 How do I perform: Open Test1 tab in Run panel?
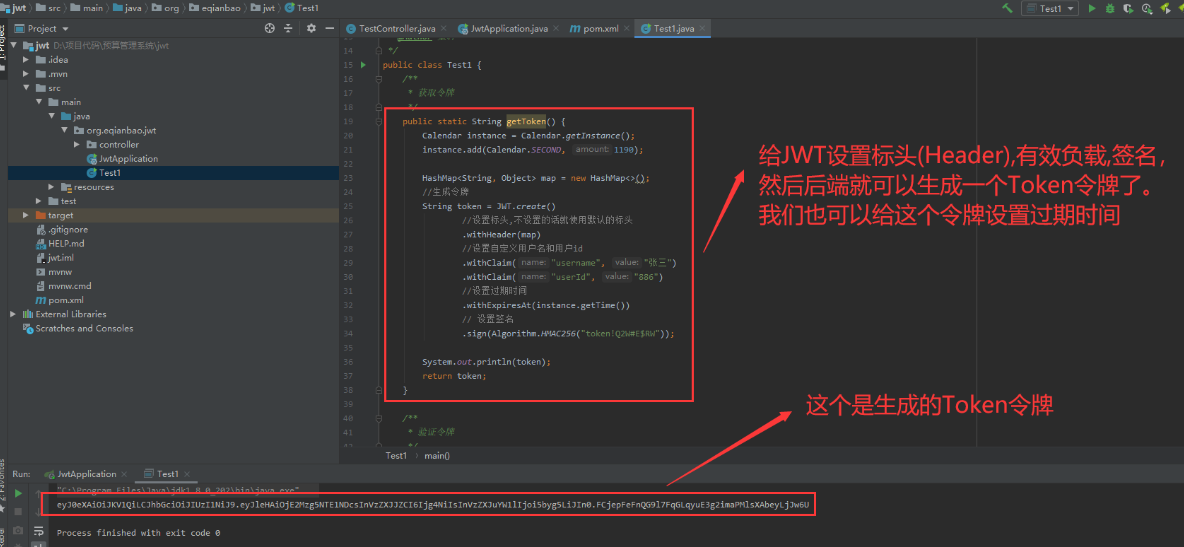162,474
